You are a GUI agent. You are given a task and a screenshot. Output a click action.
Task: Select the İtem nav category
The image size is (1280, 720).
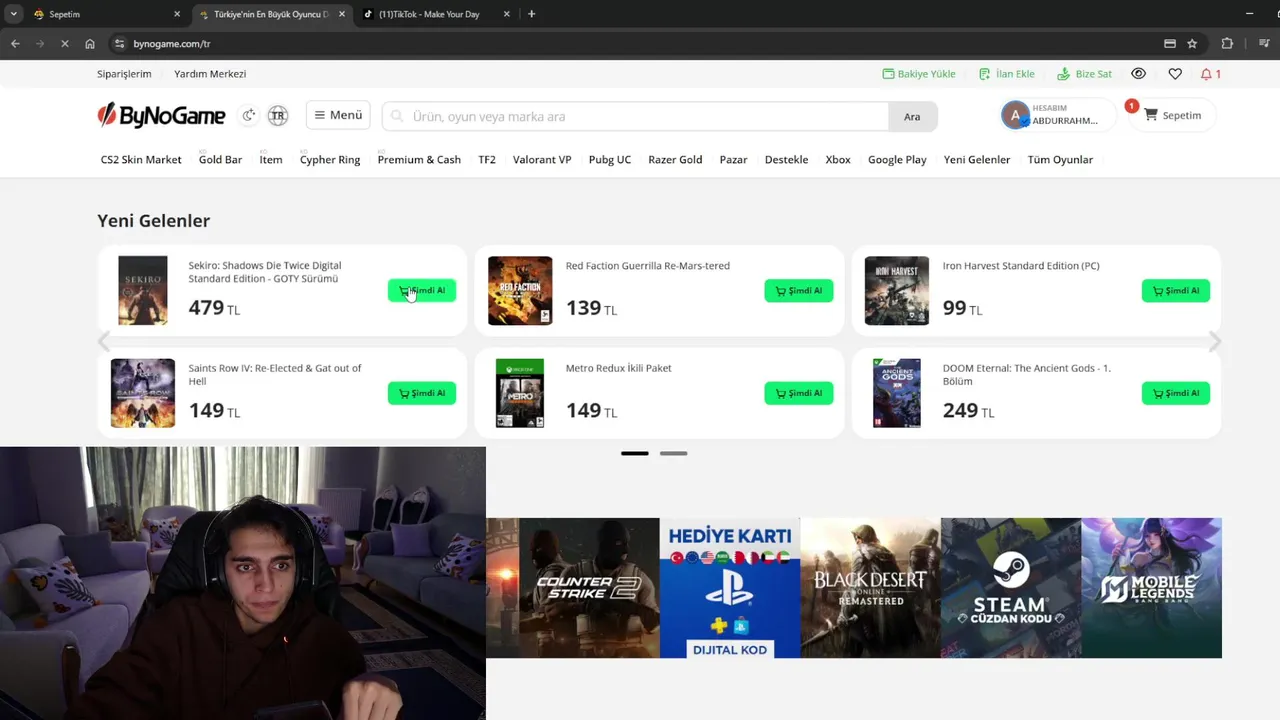(271, 160)
